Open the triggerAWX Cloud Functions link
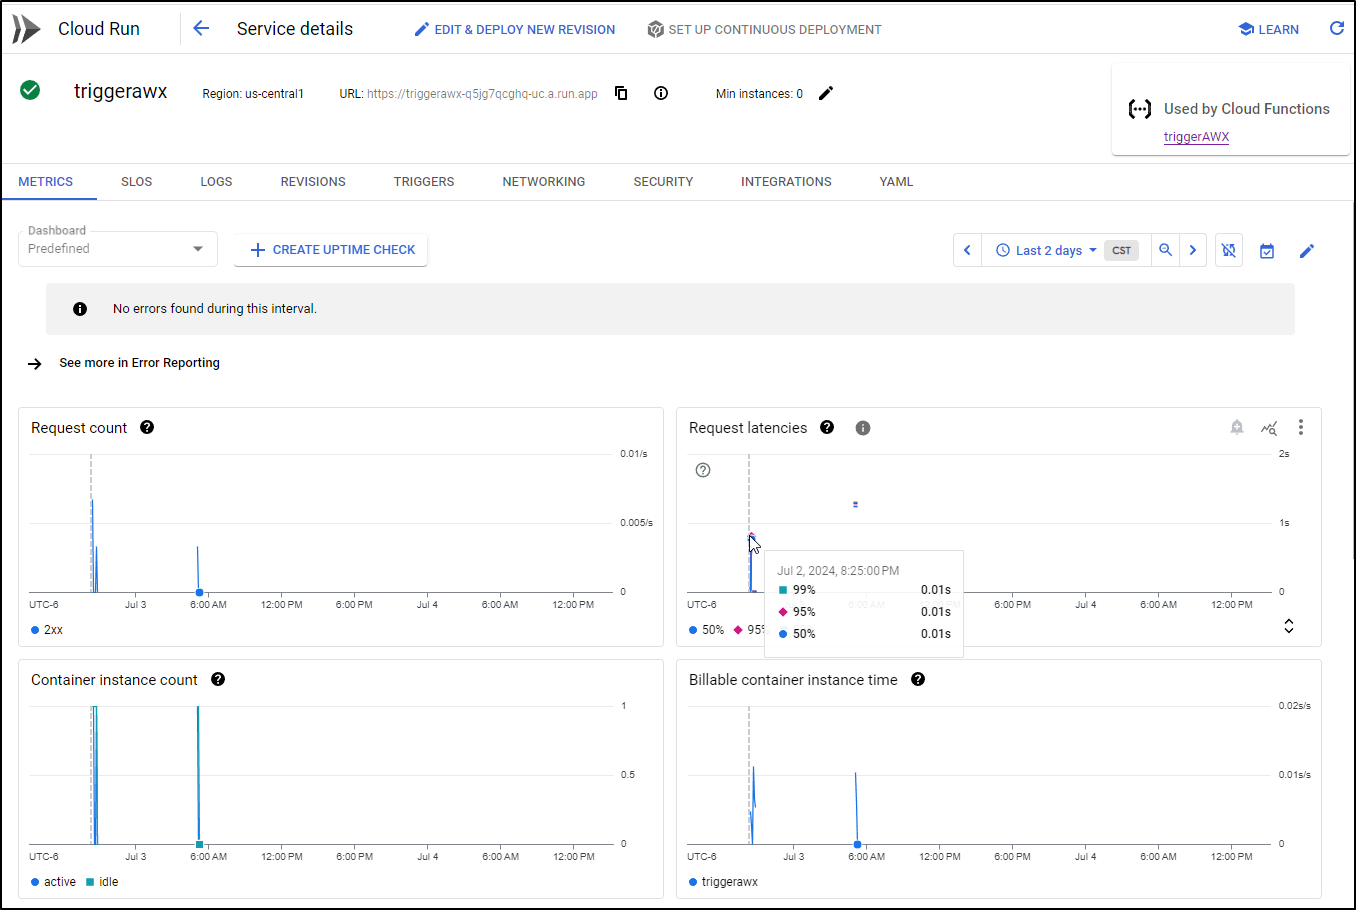The image size is (1356, 910). [1196, 137]
